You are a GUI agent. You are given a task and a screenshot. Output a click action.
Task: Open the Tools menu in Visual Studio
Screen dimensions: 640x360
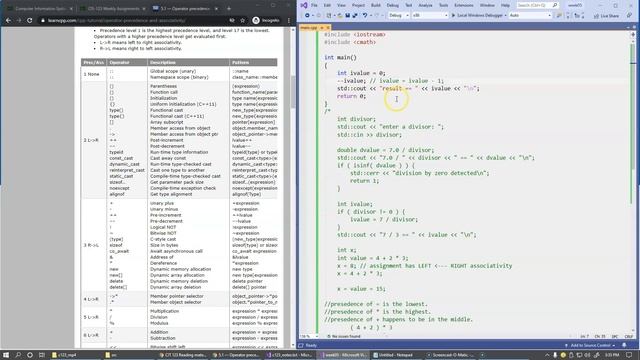(x=443, y=5)
